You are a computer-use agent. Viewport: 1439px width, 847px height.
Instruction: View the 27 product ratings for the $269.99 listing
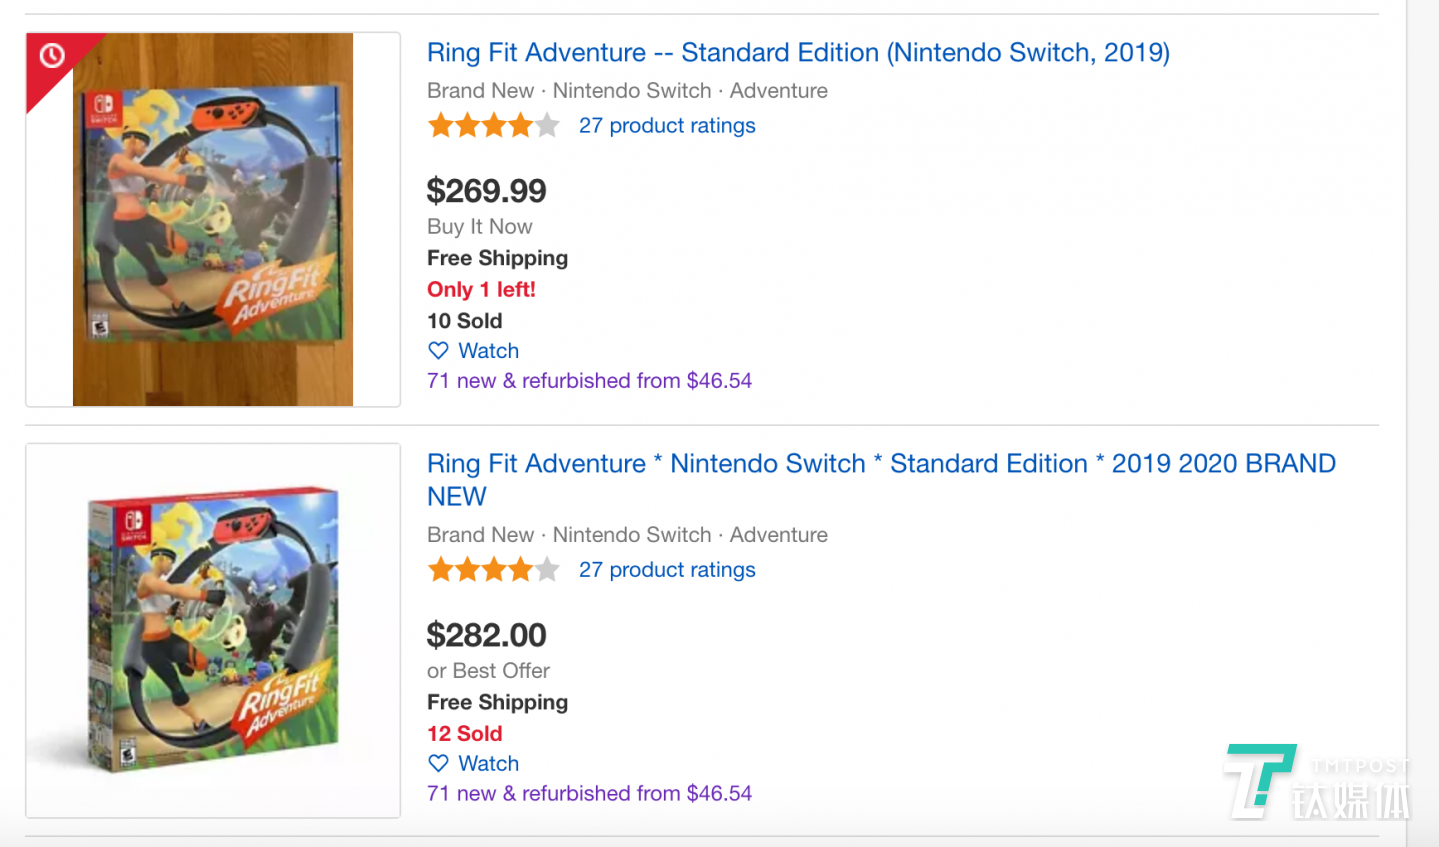(667, 126)
